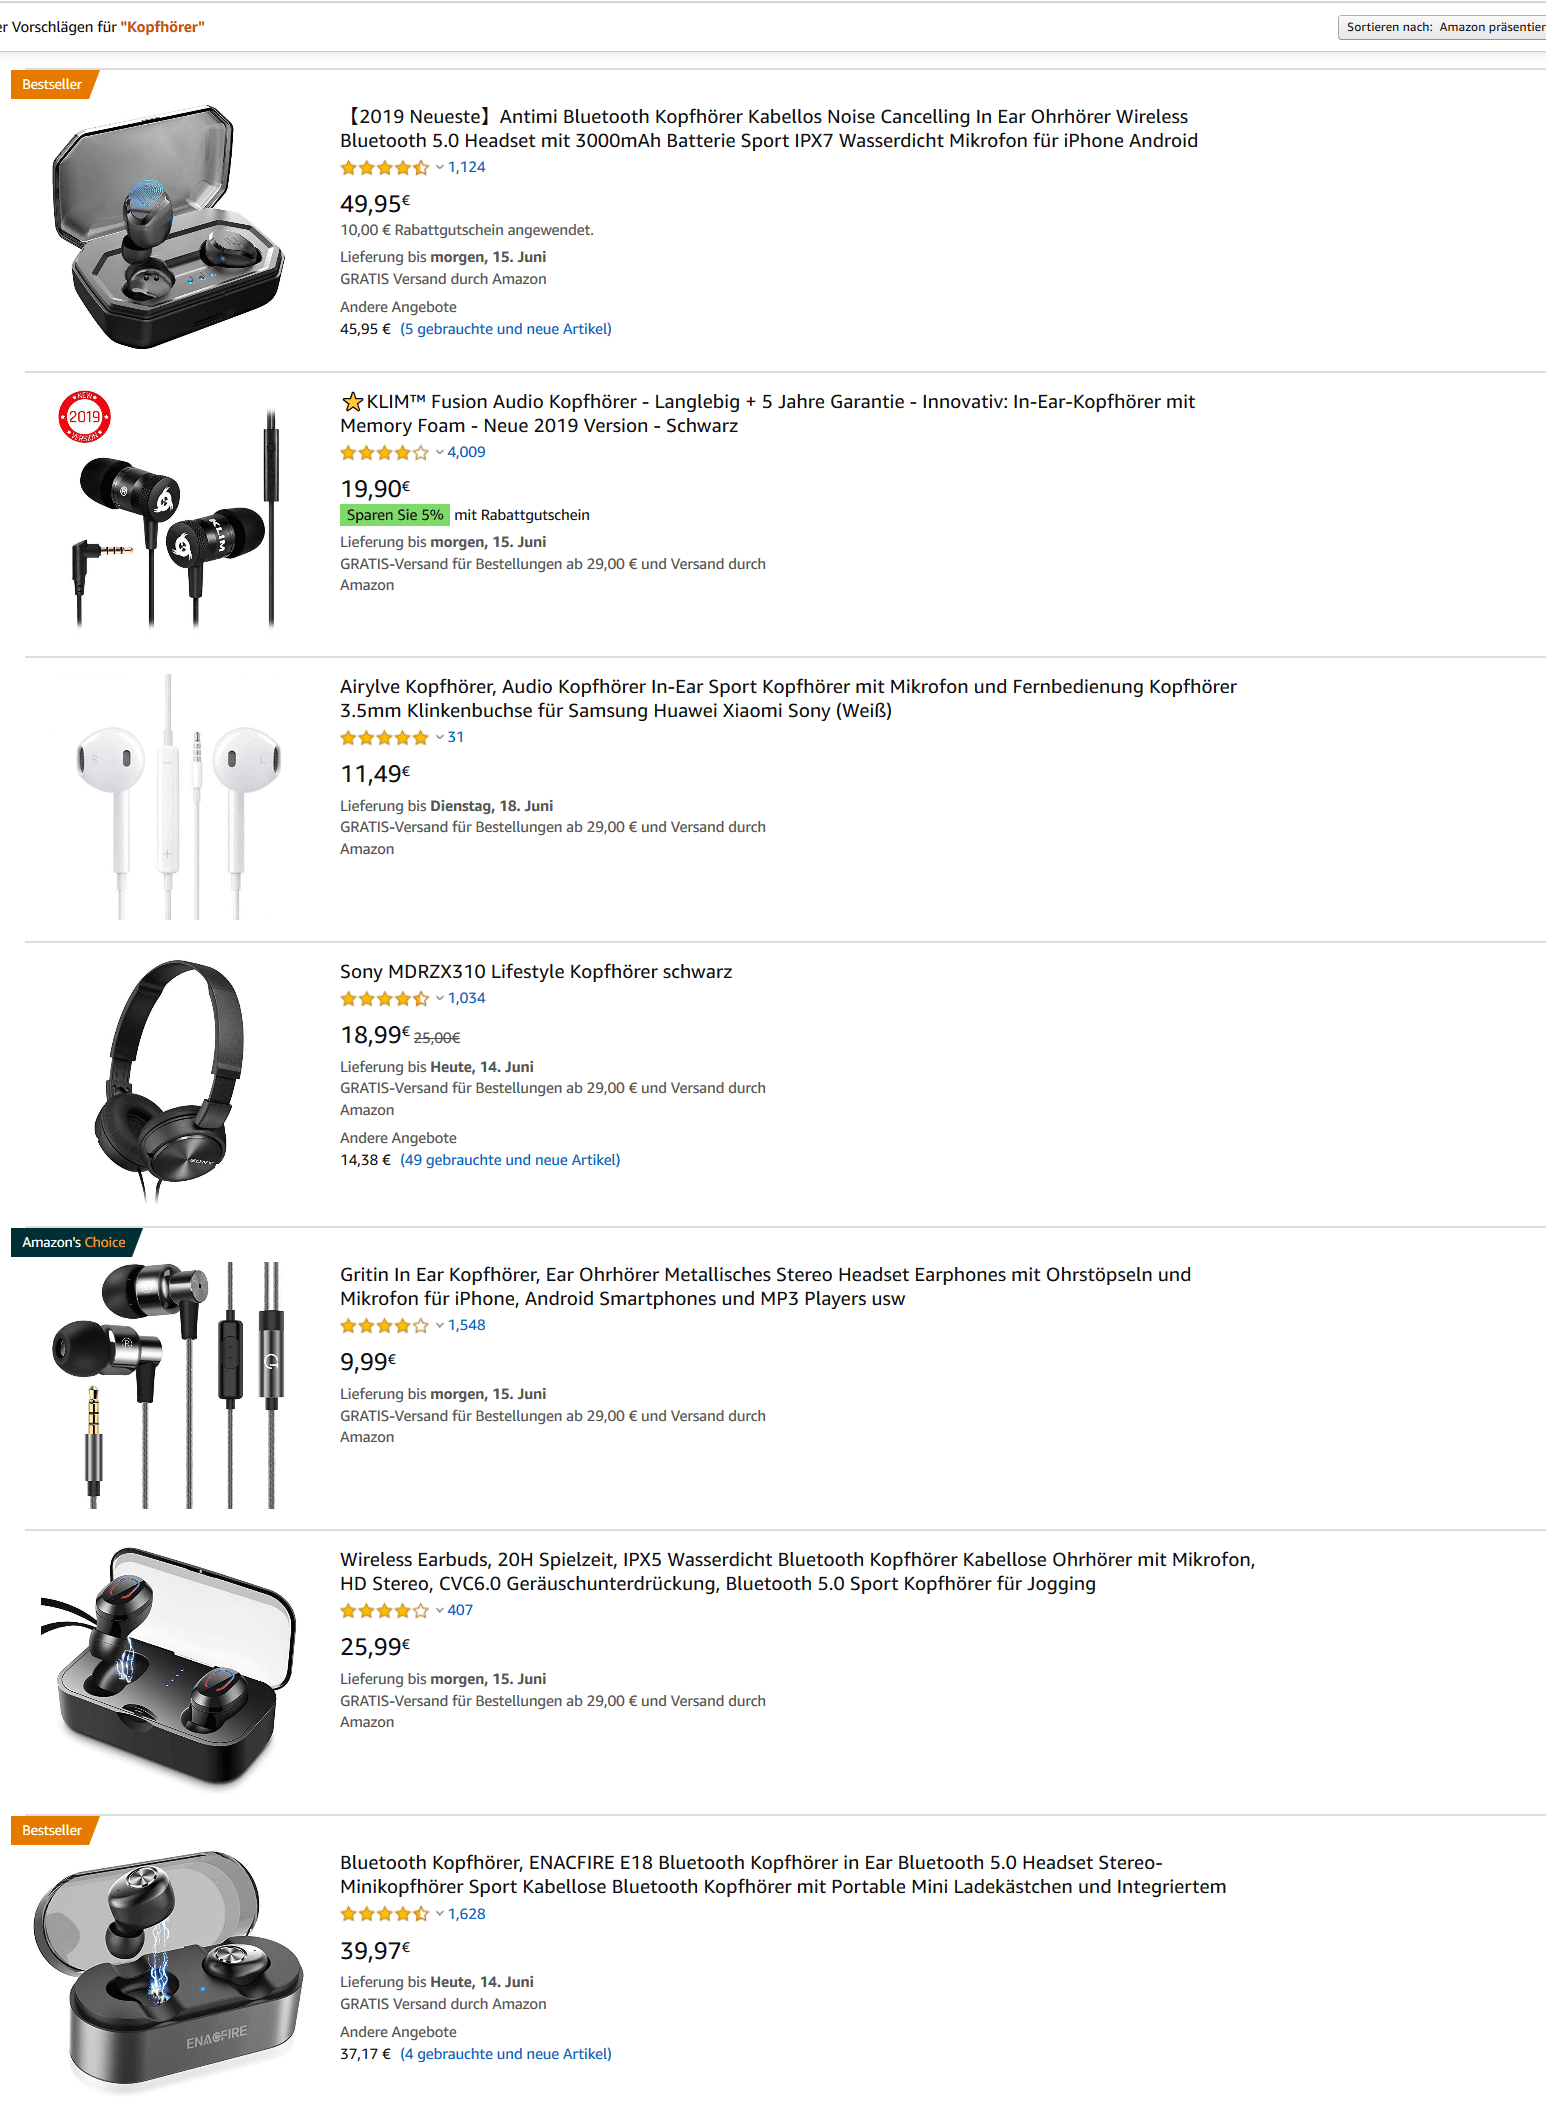The image size is (1546, 2105).
Task: Click the Antimi star rating icon
Action: tap(385, 168)
